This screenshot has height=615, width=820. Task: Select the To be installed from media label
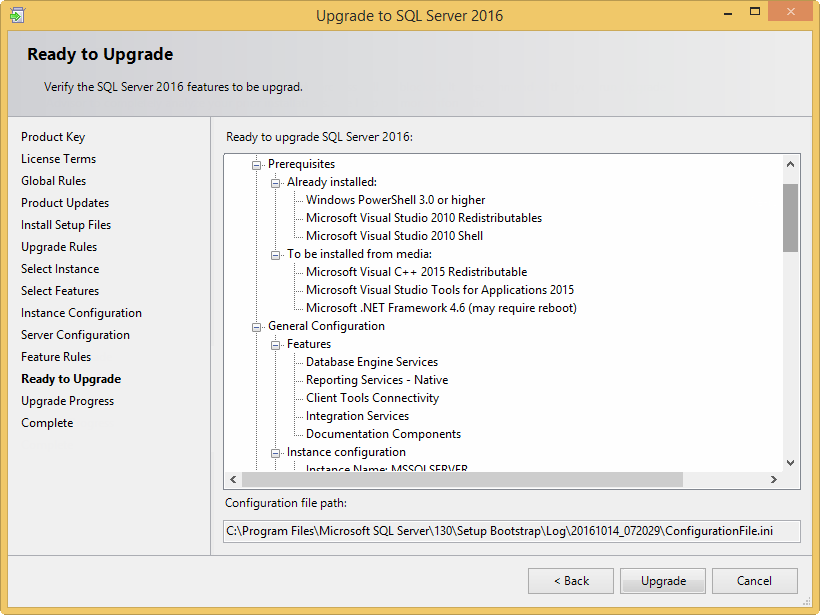(359, 254)
